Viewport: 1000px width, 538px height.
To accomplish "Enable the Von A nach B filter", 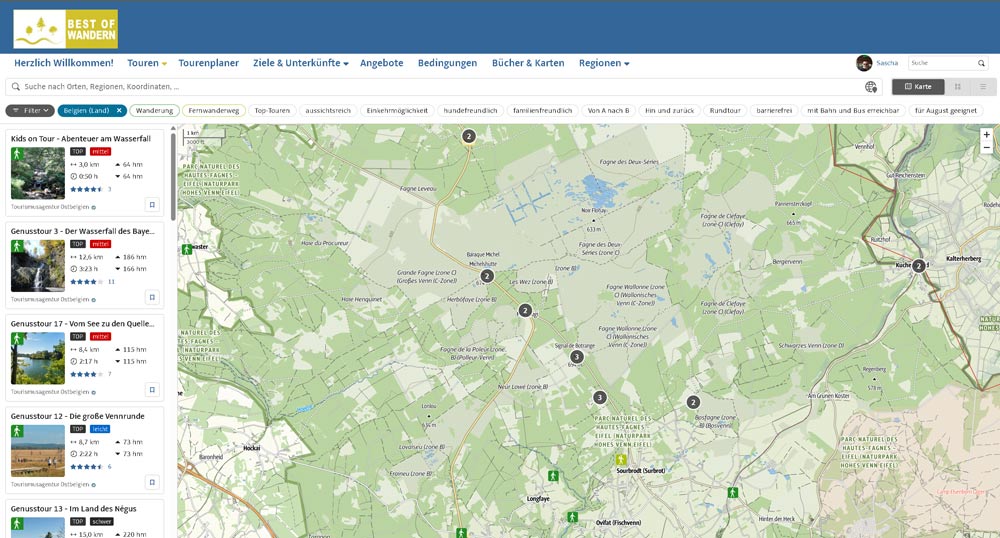I will point(608,110).
